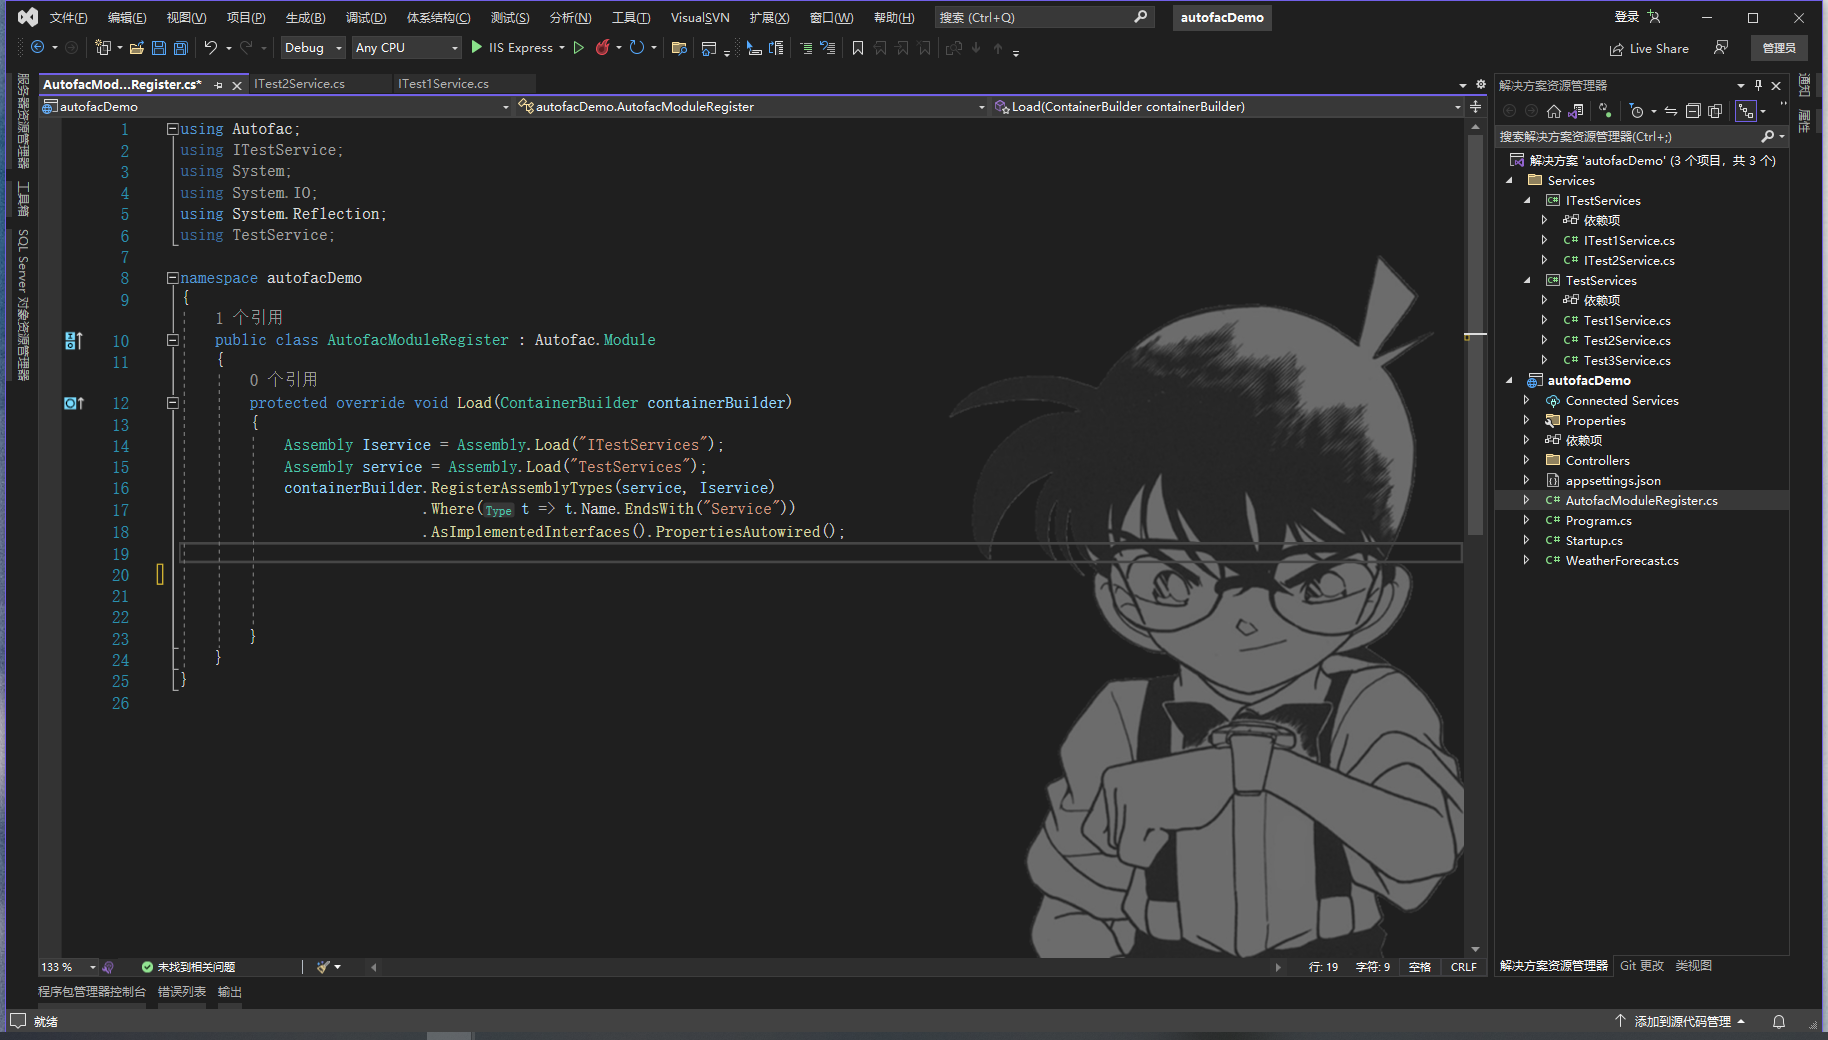Screen dimensions: 1828x1040
Task: Collapse the AutofacModuleRegister class outline toggle
Action: click(172, 340)
